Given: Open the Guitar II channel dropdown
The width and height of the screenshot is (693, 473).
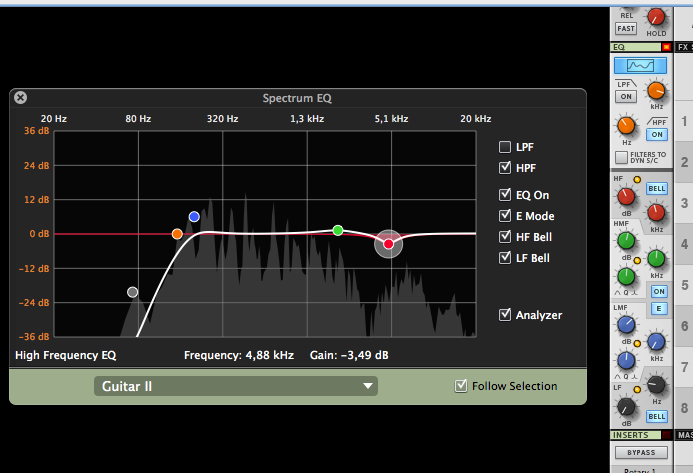Looking at the screenshot, I should point(236,386).
